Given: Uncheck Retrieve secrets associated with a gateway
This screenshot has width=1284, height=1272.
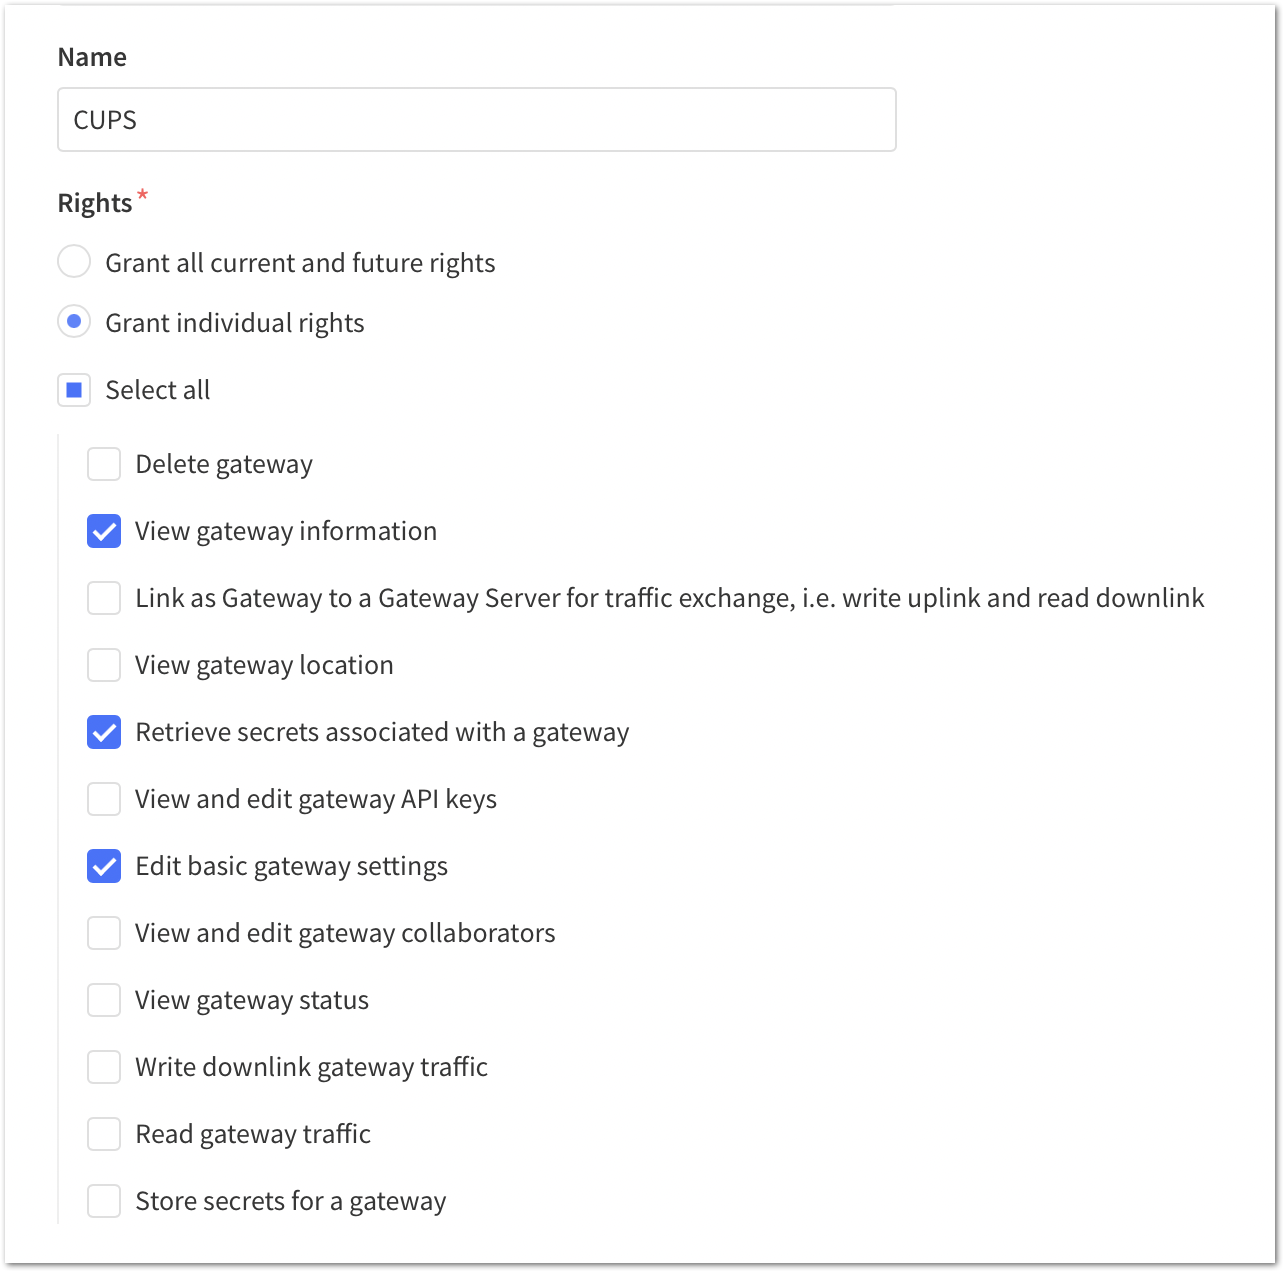Looking at the screenshot, I should tap(104, 732).
